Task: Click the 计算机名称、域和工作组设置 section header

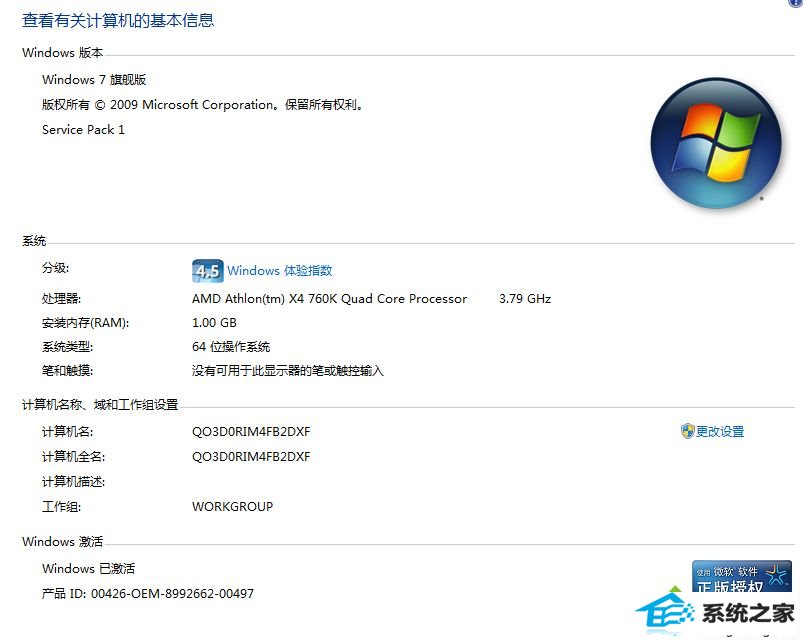Action: pos(100,404)
